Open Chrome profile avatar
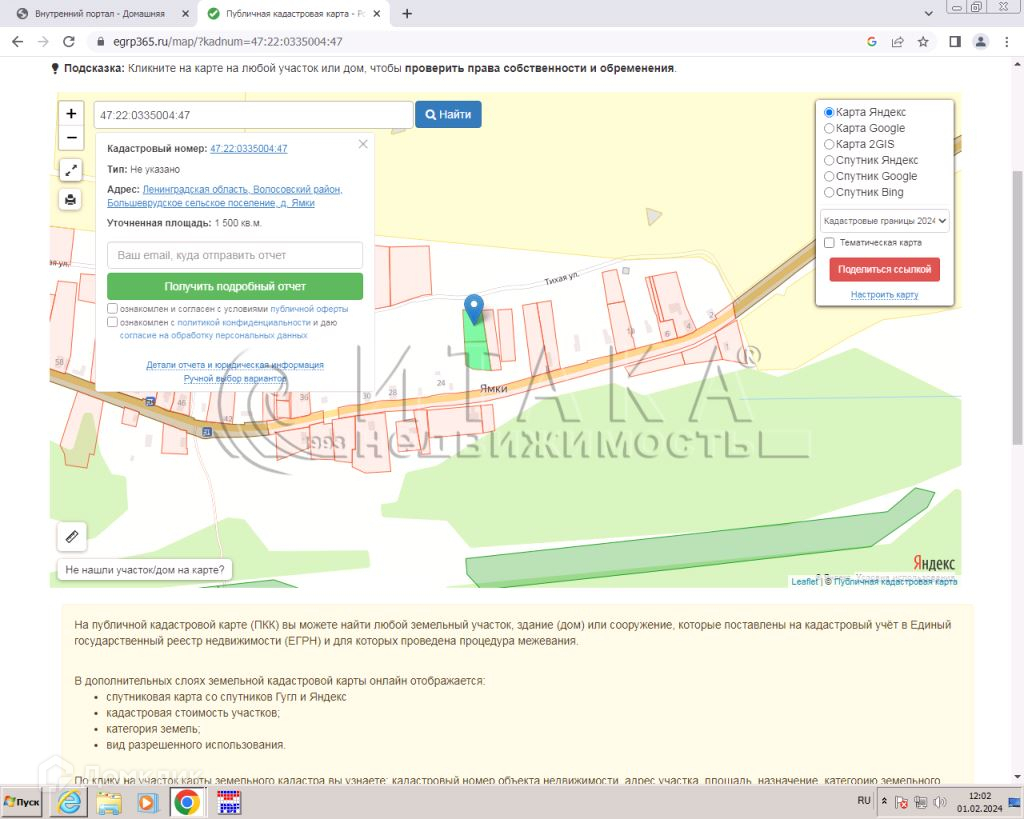Screen dimensions: 1024x819 980,42
